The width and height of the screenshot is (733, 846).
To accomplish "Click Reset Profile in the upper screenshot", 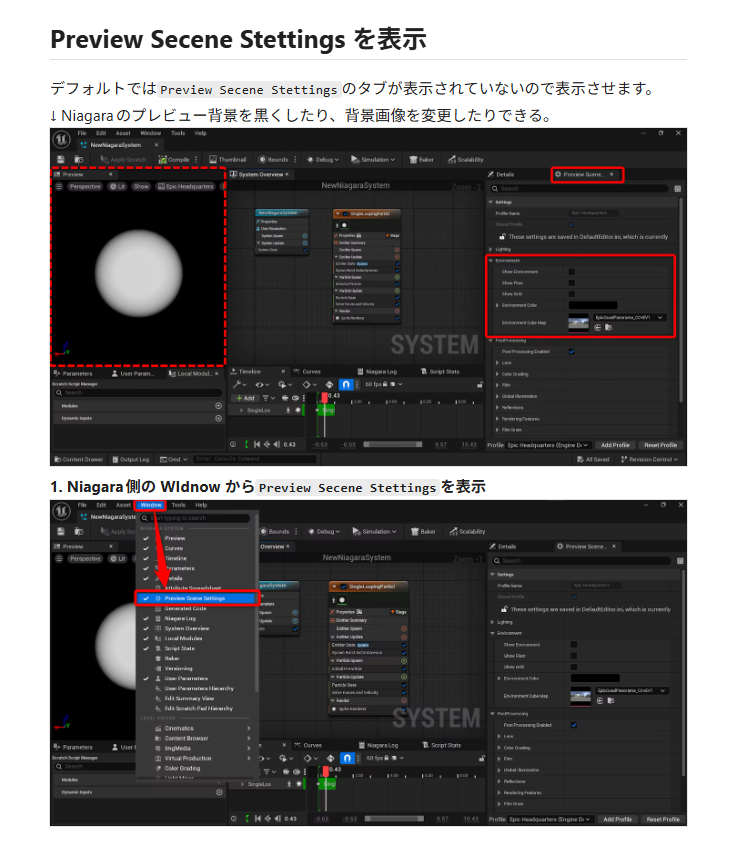I will click(660, 445).
